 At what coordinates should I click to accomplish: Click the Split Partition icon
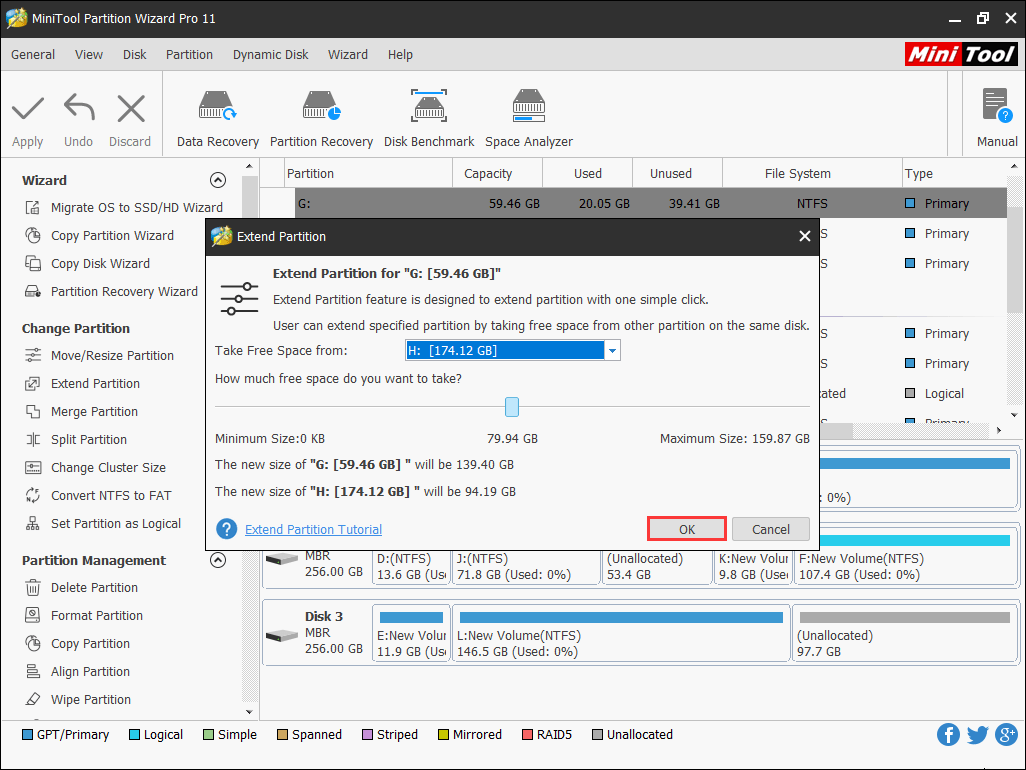click(x=33, y=440)
